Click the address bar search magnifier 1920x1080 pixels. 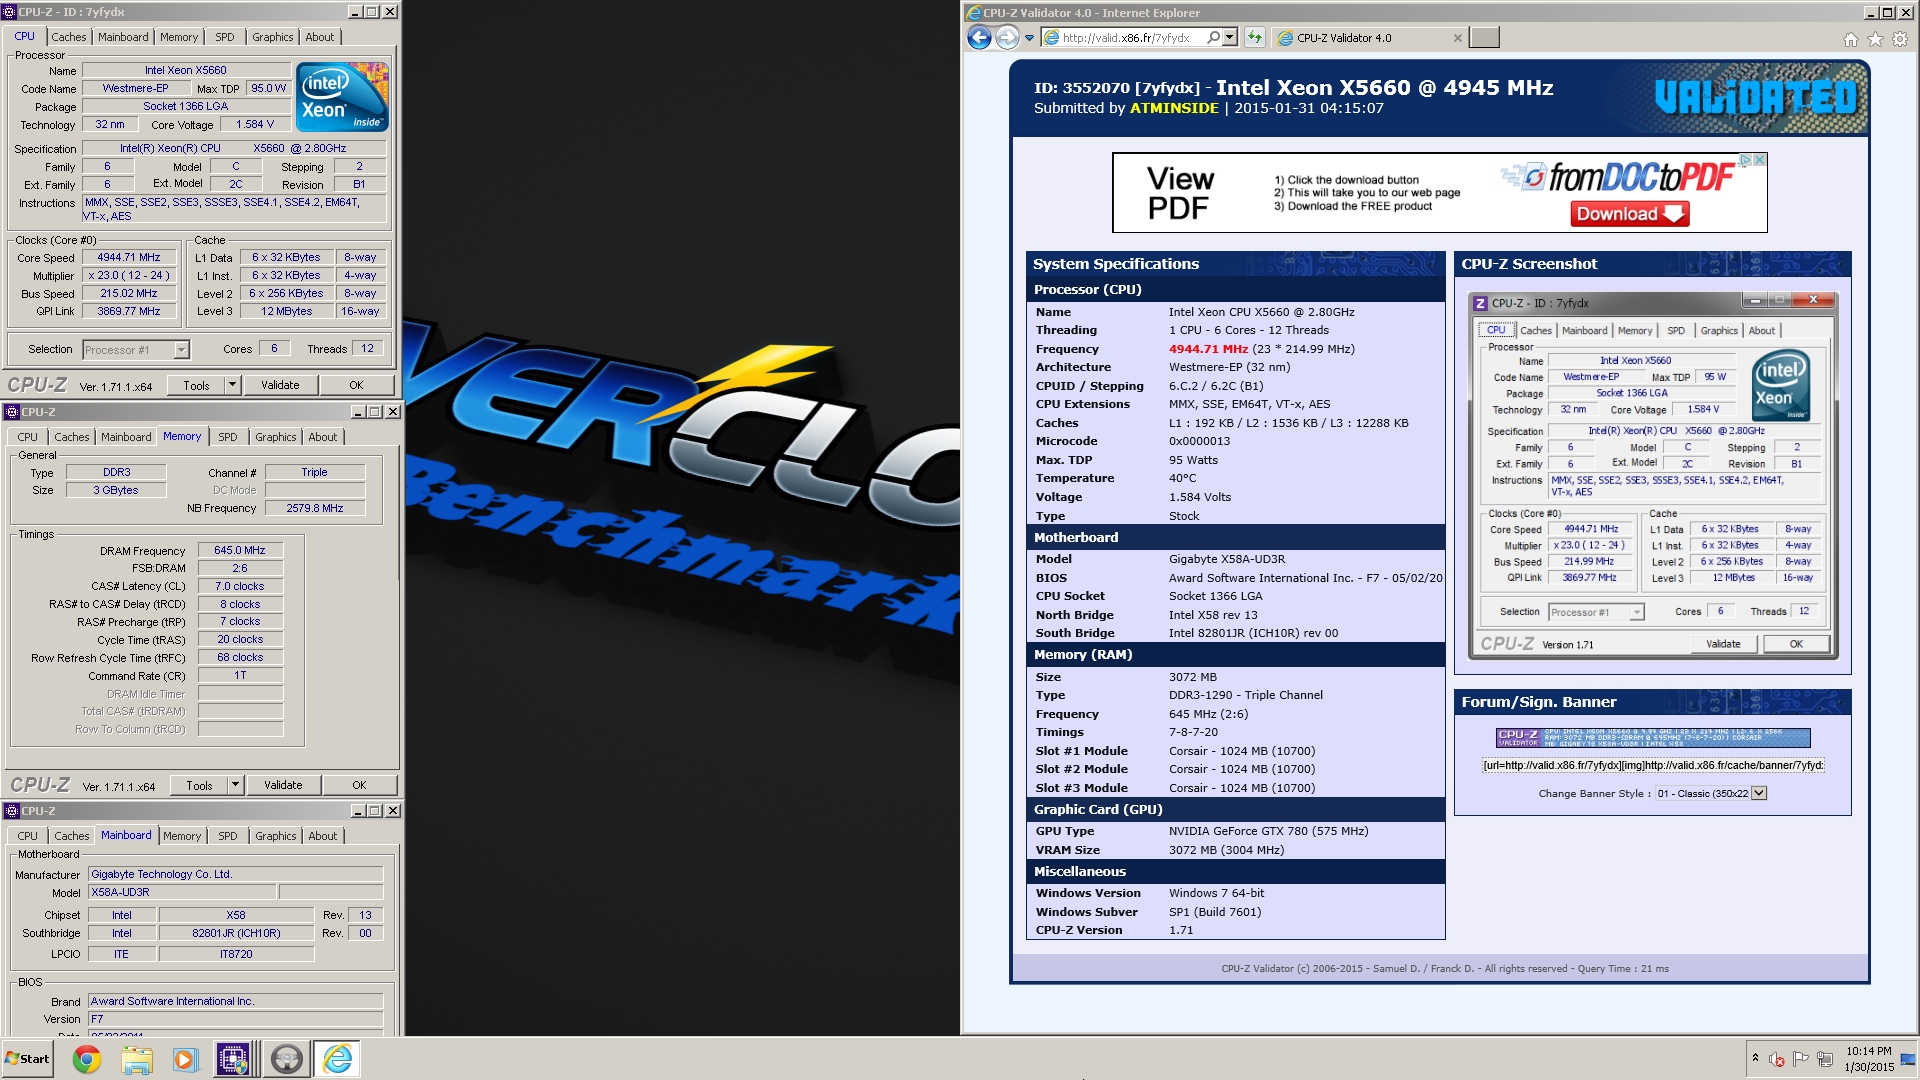coord(1214,38)
